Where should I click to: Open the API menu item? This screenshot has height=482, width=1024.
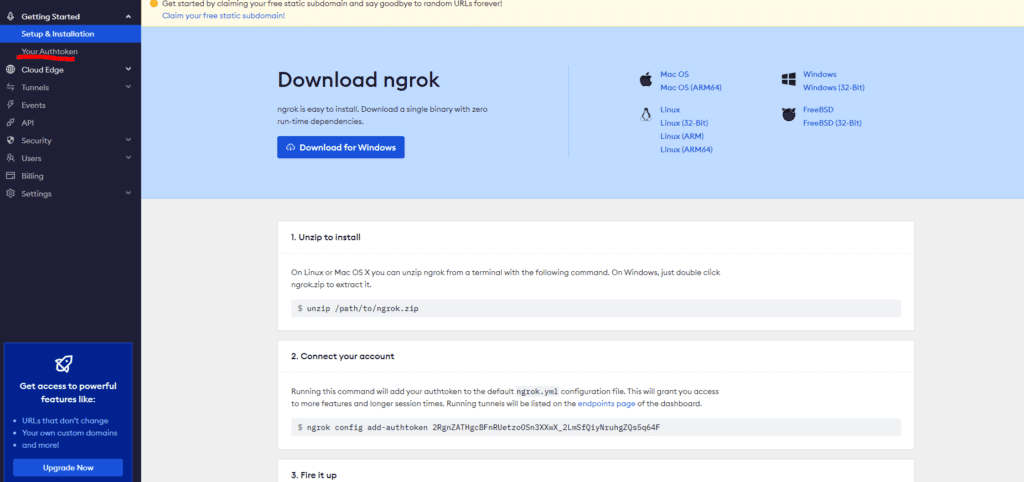point(27,123)
